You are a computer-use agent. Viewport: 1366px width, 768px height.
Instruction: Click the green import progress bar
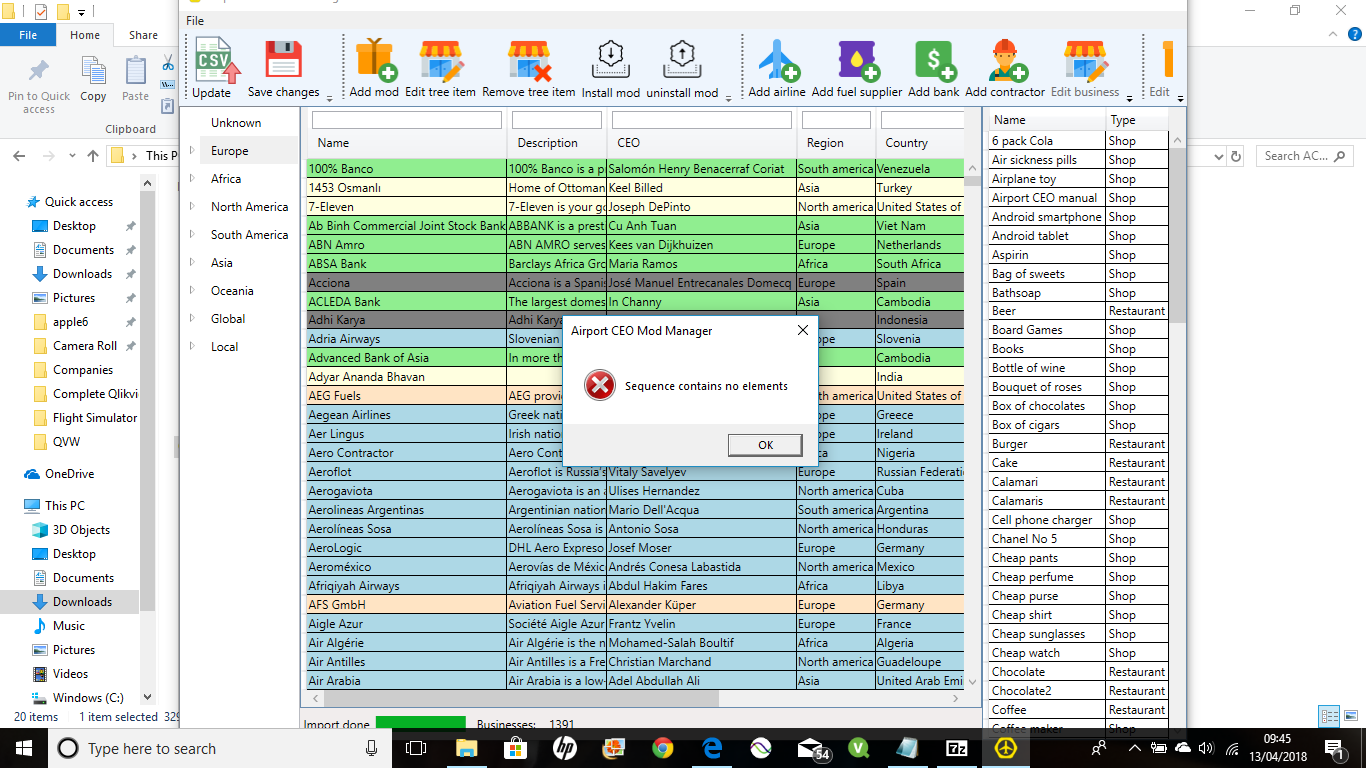pyautogui.click(x=421, y=724)
